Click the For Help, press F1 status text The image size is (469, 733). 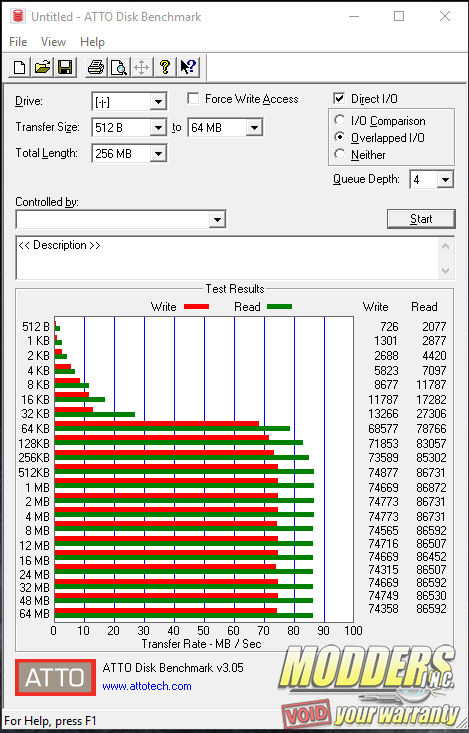(x=50, y=720)
